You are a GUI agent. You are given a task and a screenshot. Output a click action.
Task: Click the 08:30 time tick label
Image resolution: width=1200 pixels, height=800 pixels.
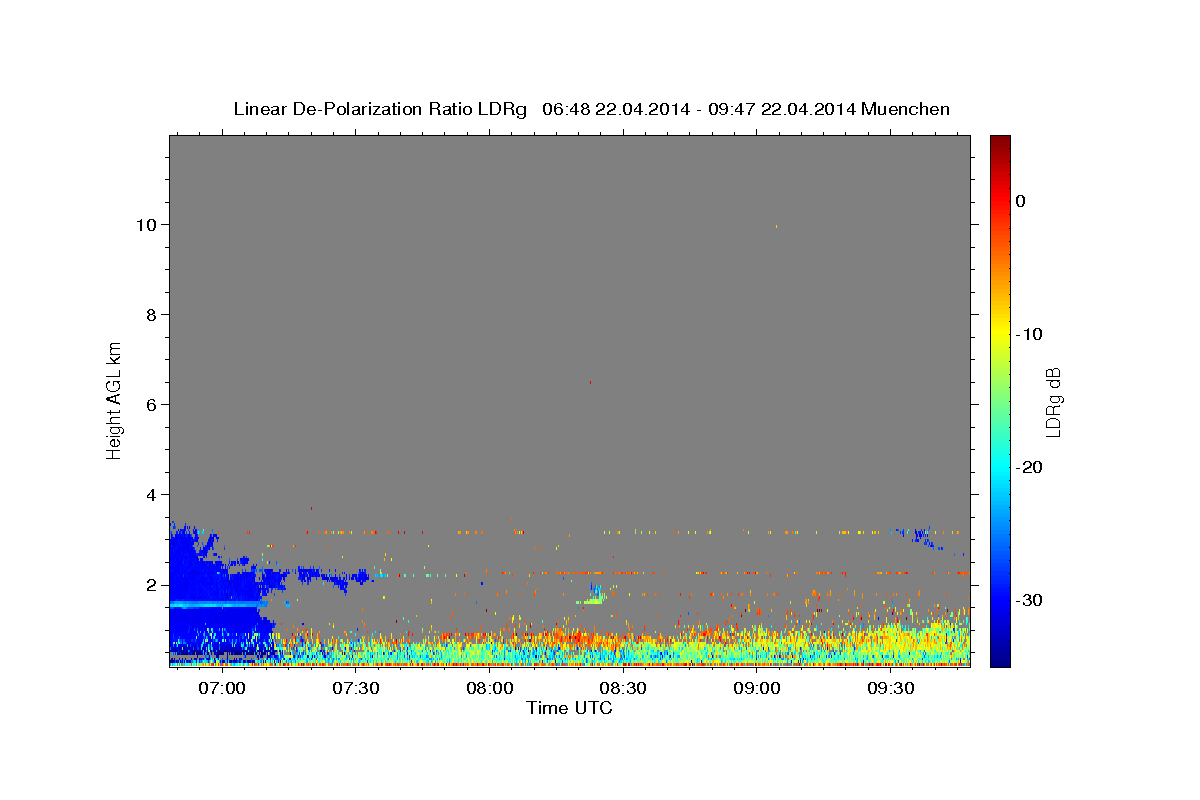(x=624, y=689)
